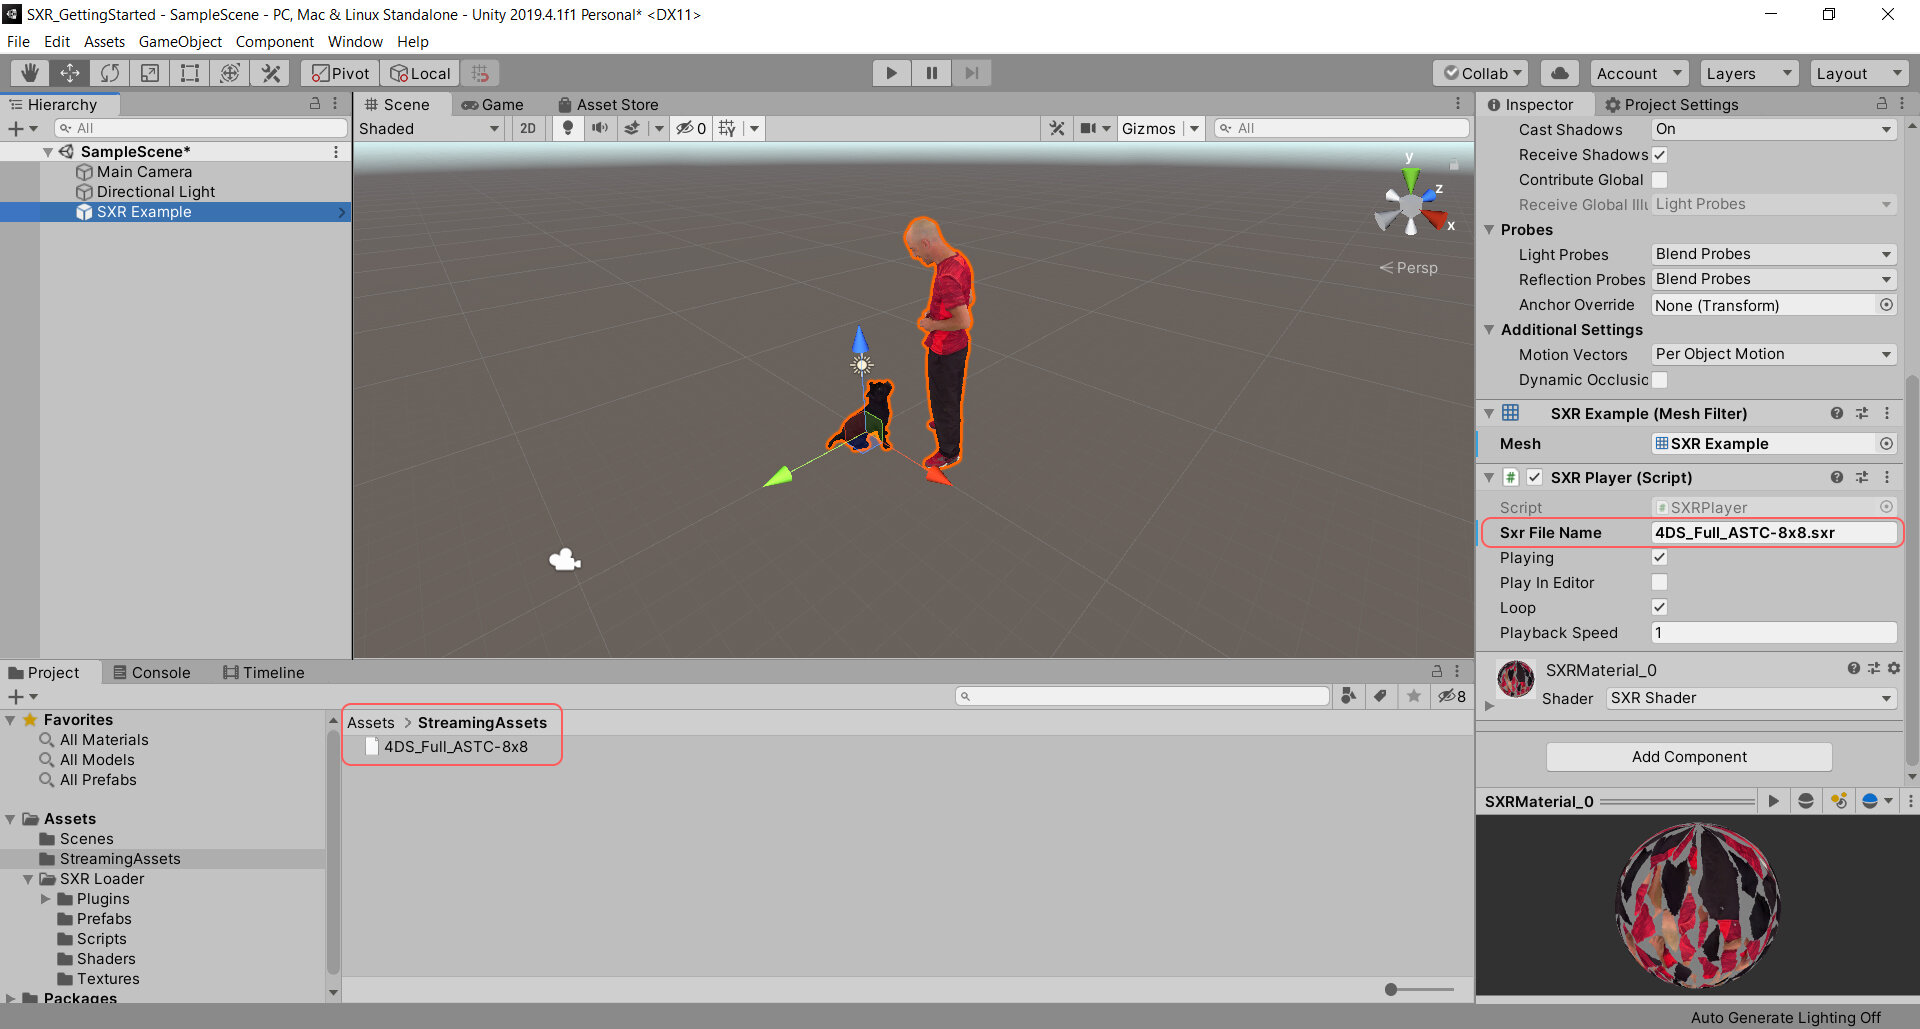Open SXRMaterial_0 settings gear
The image size is (1920, 1029).
click(x=1893, y=668)
